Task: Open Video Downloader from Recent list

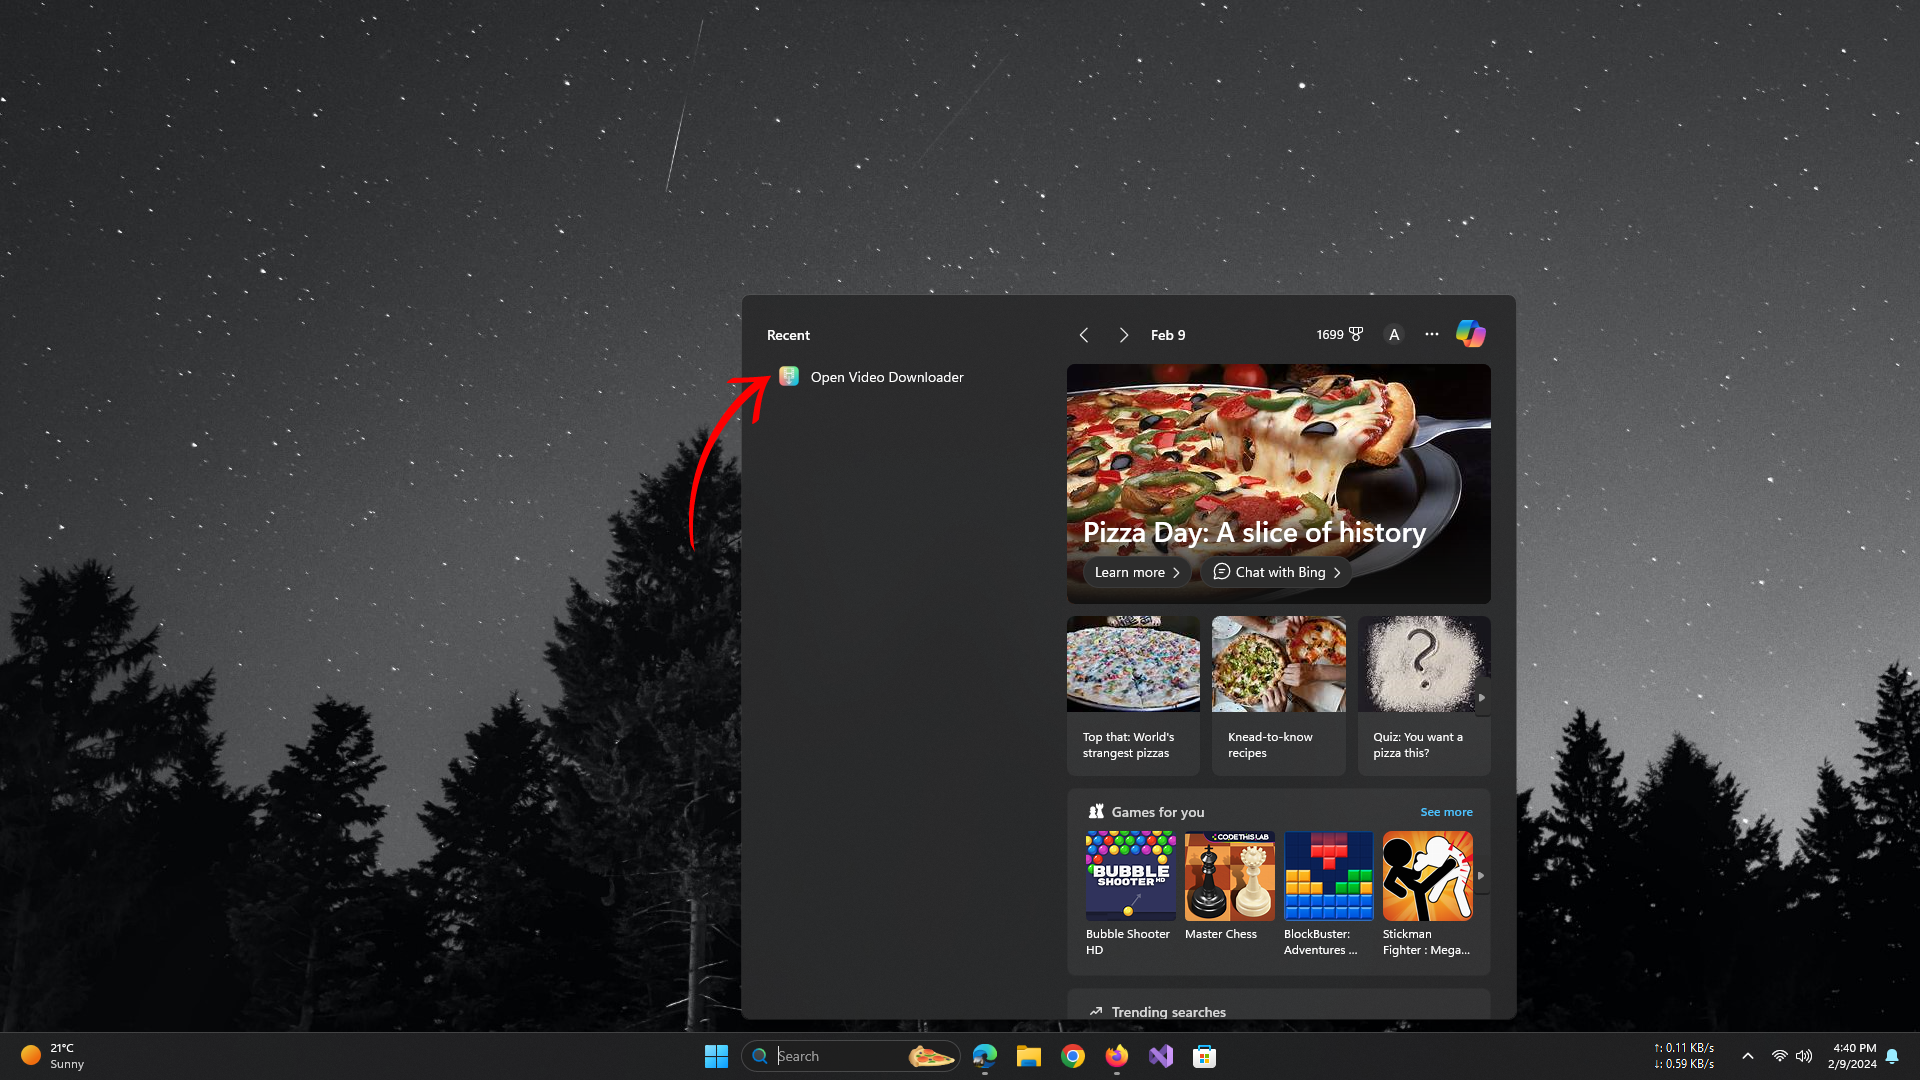Action: point(886,377)
